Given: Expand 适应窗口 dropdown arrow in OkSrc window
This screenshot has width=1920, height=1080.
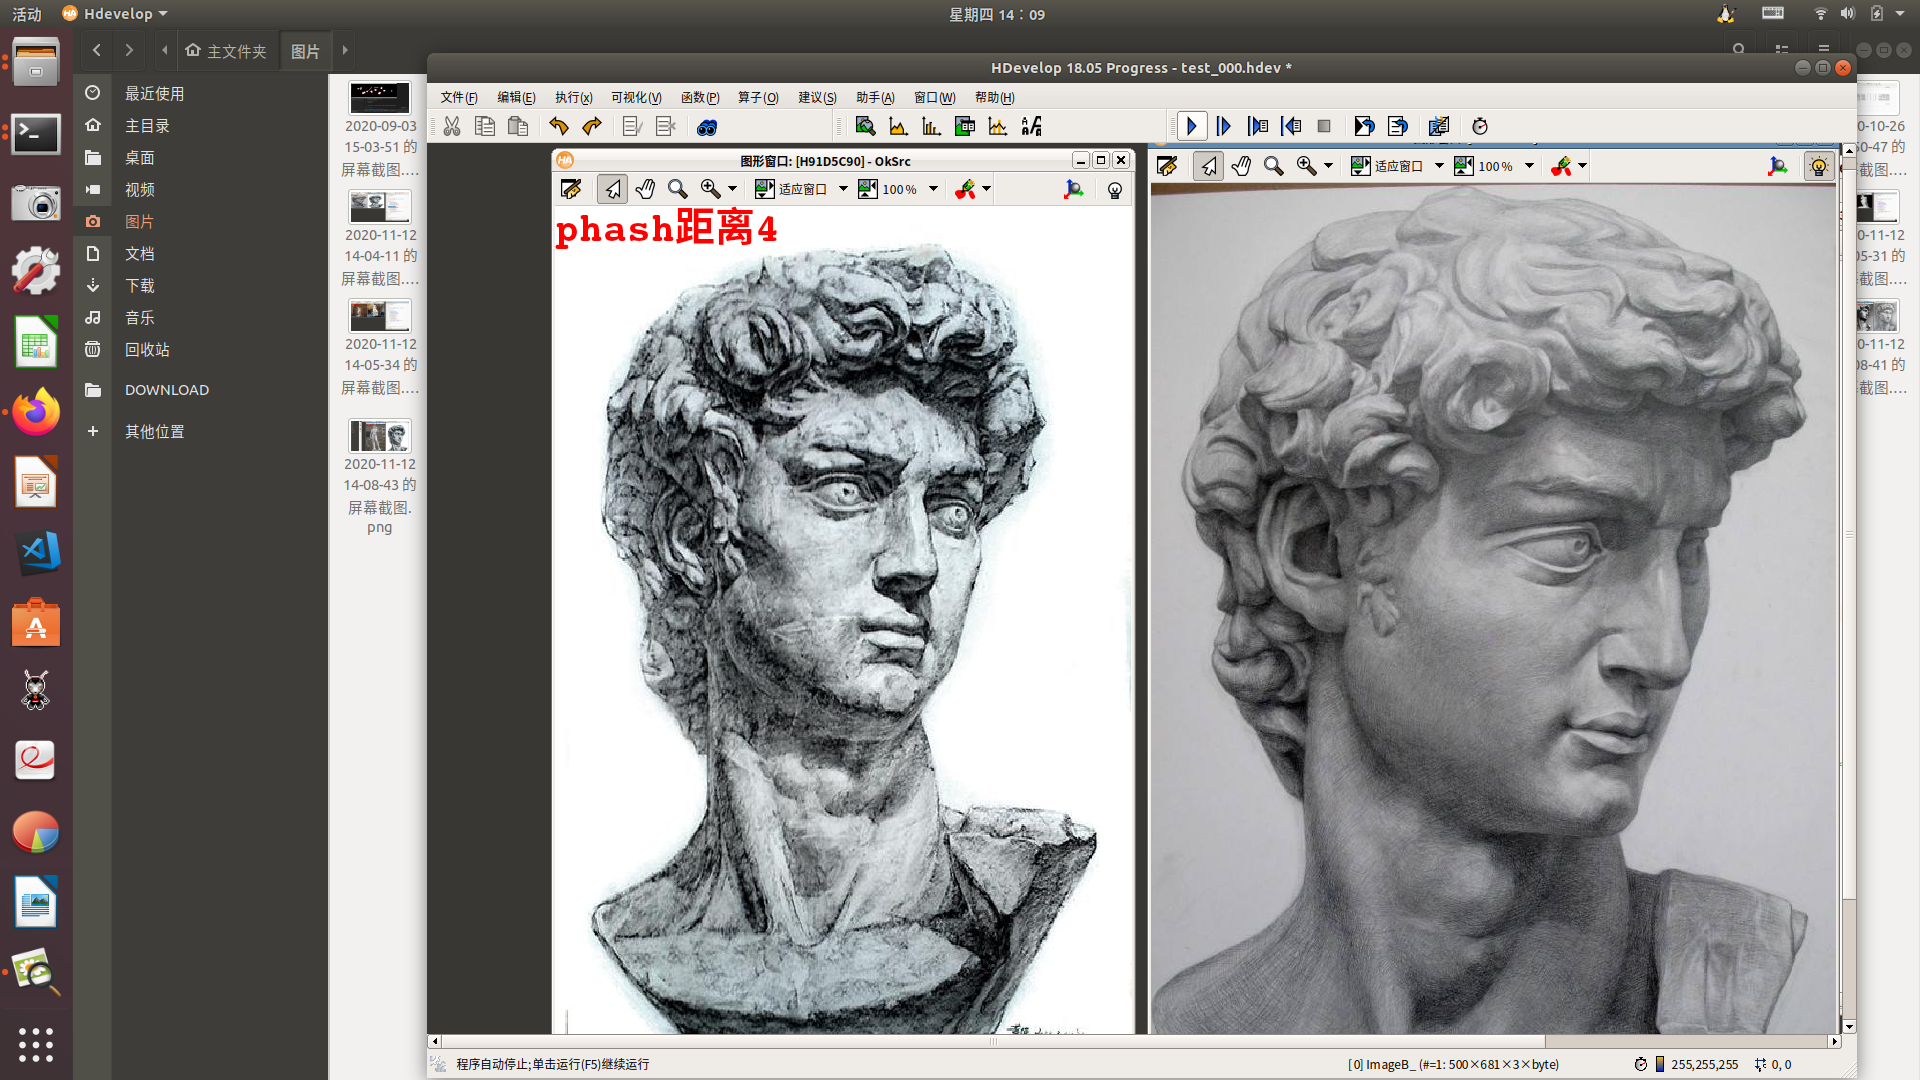Looking at the screenshot, I should (x=843, y=189).
